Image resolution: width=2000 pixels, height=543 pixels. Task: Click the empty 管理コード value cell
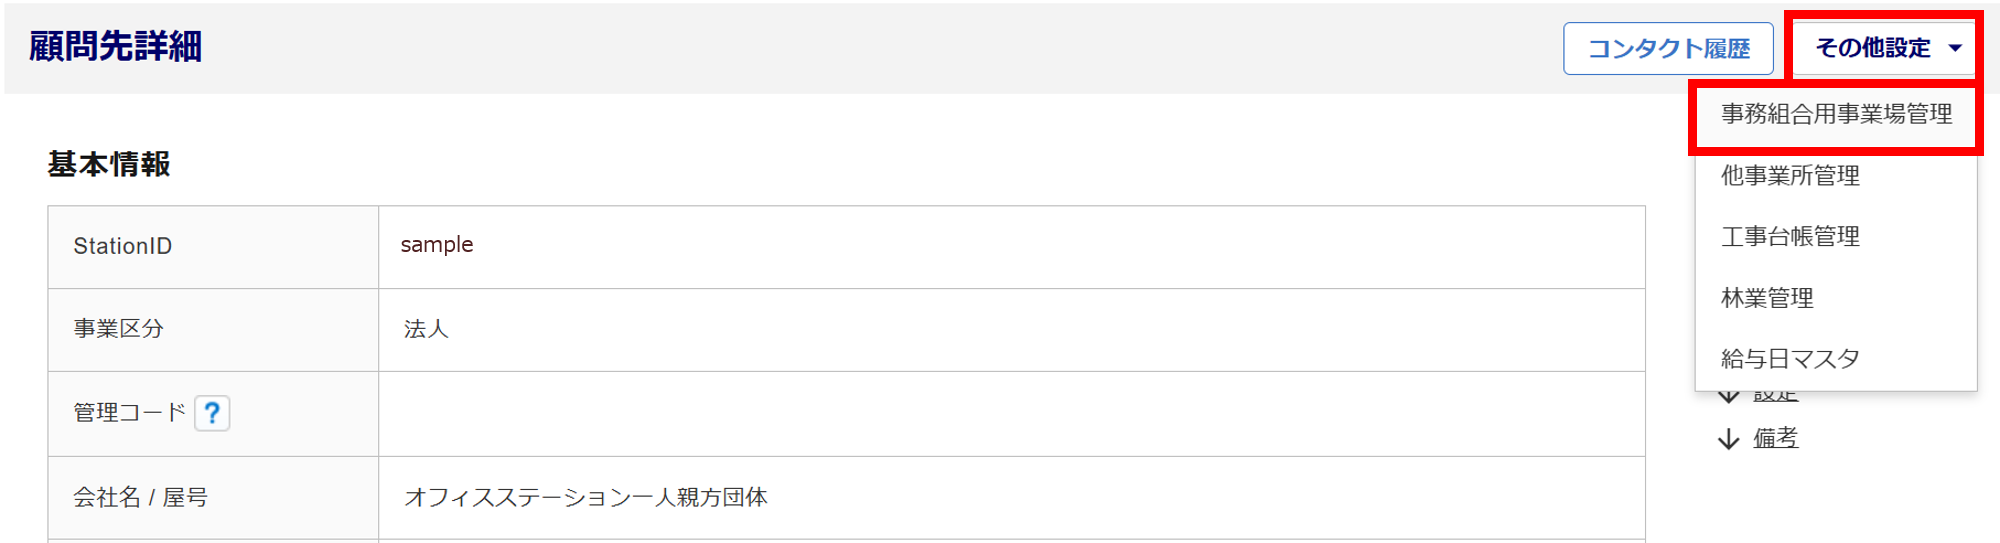click(1010, 414)
